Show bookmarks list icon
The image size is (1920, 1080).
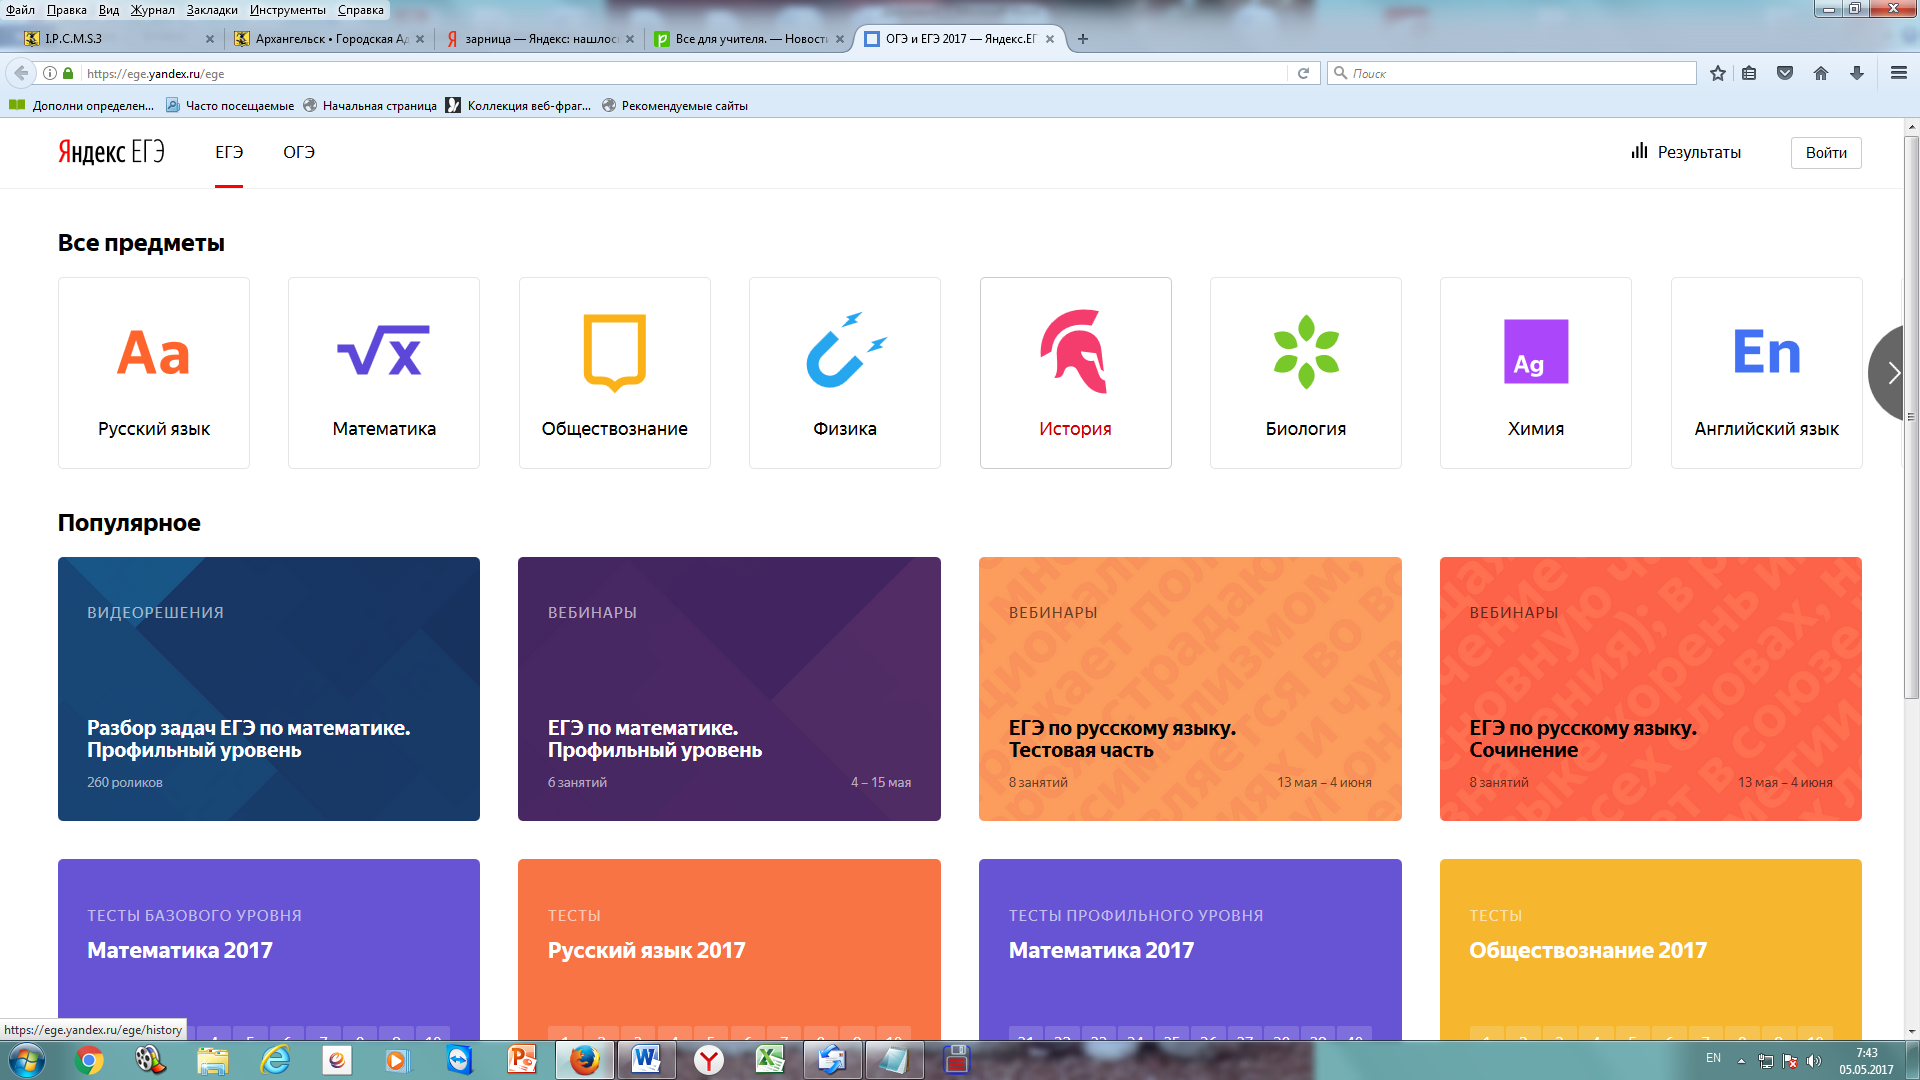click(1749, 73)
